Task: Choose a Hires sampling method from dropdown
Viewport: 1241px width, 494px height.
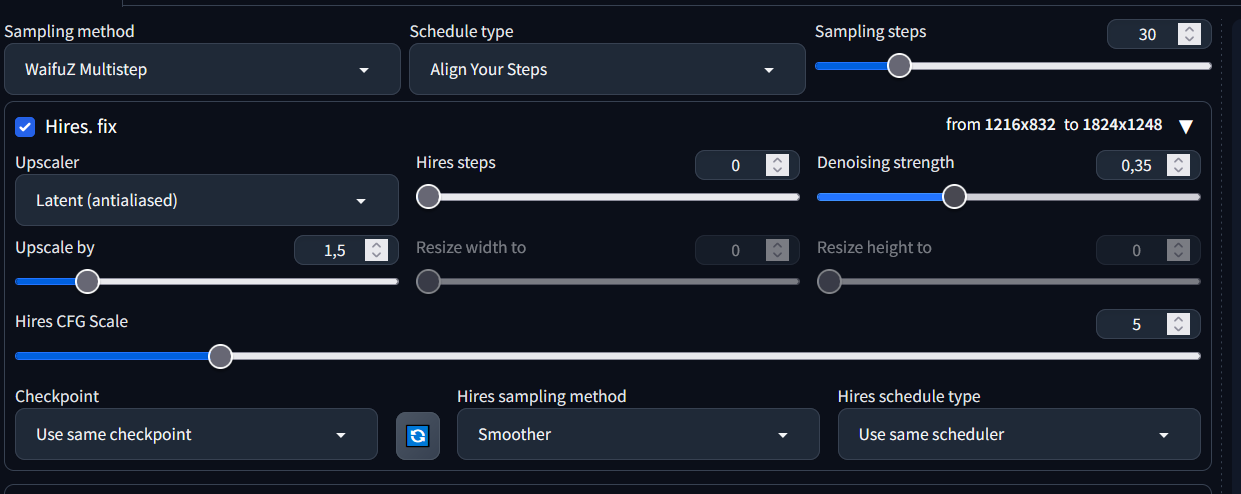Action: [638, 434]
